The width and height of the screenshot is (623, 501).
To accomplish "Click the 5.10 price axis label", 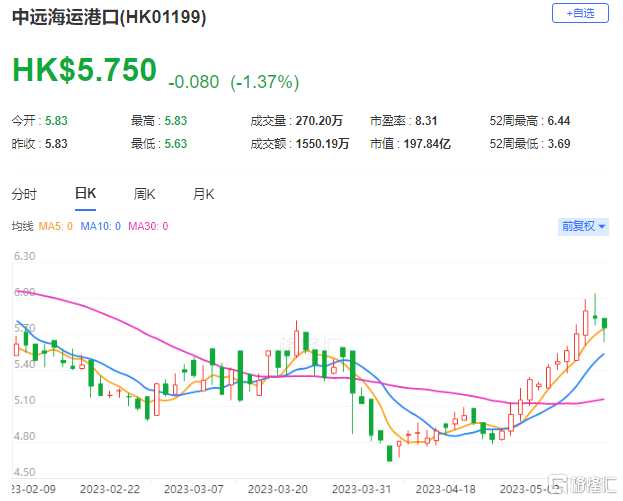I will point(25,400).
